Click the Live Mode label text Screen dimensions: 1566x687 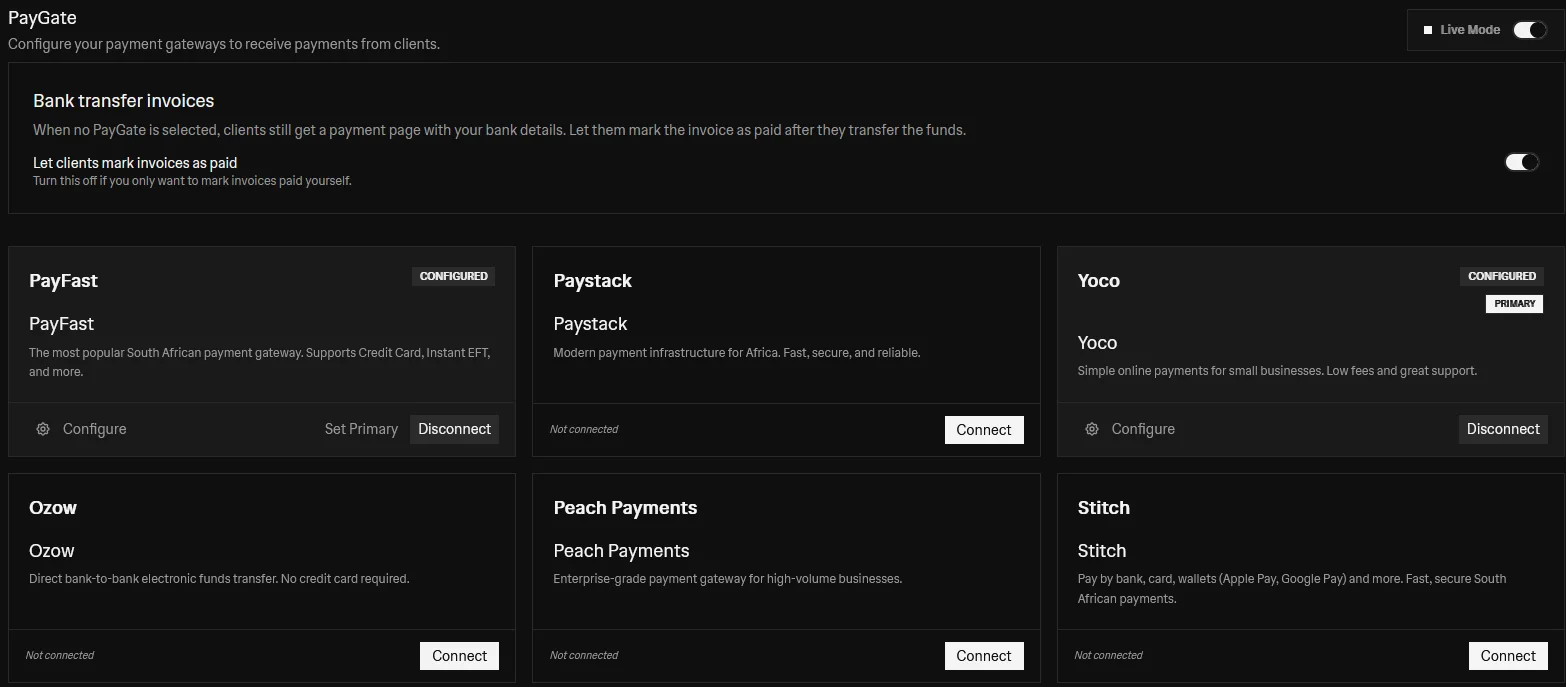(x=1470, y=30)
